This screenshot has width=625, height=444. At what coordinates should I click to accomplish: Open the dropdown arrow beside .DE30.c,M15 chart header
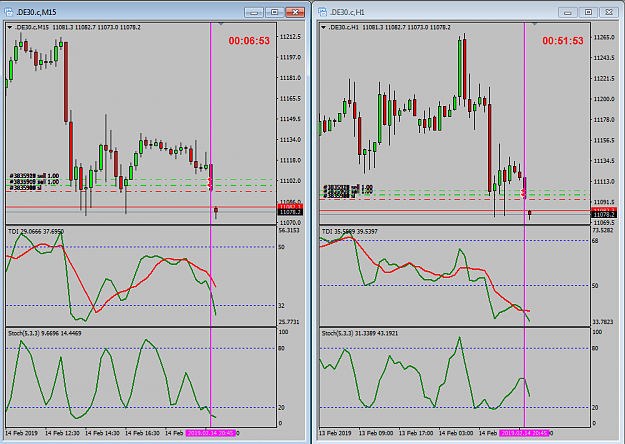[x=10, y=28]
